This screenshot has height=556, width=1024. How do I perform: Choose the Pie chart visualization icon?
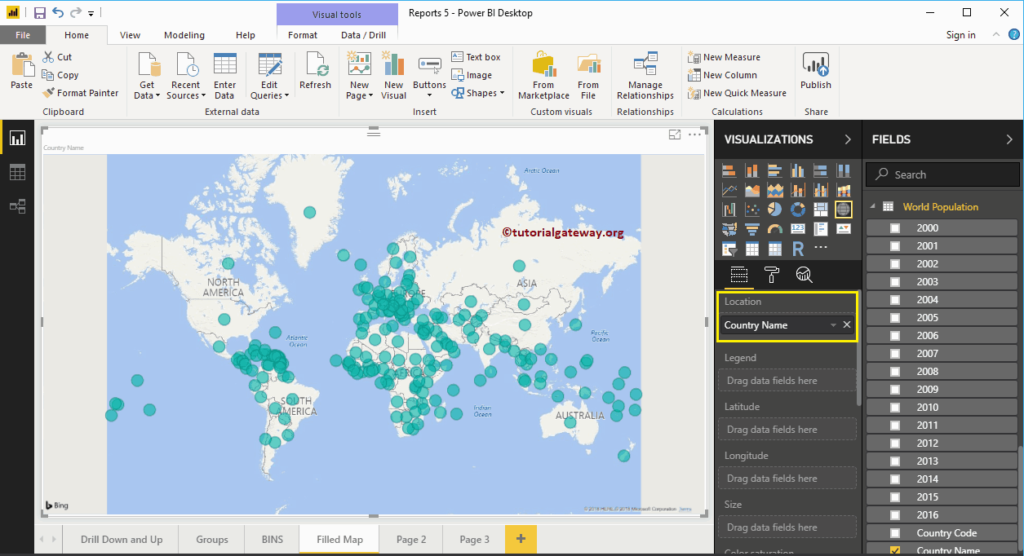click(775, 209)
